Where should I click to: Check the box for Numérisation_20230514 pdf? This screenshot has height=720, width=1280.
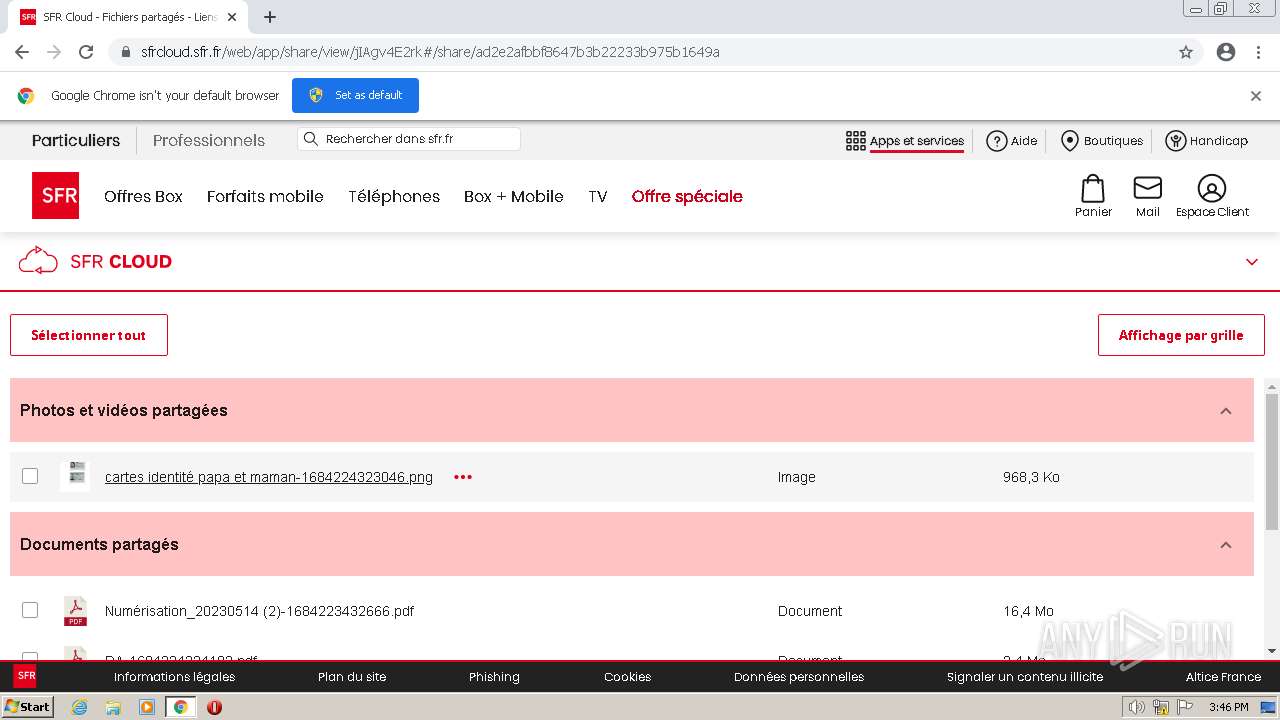pos(30,610)
